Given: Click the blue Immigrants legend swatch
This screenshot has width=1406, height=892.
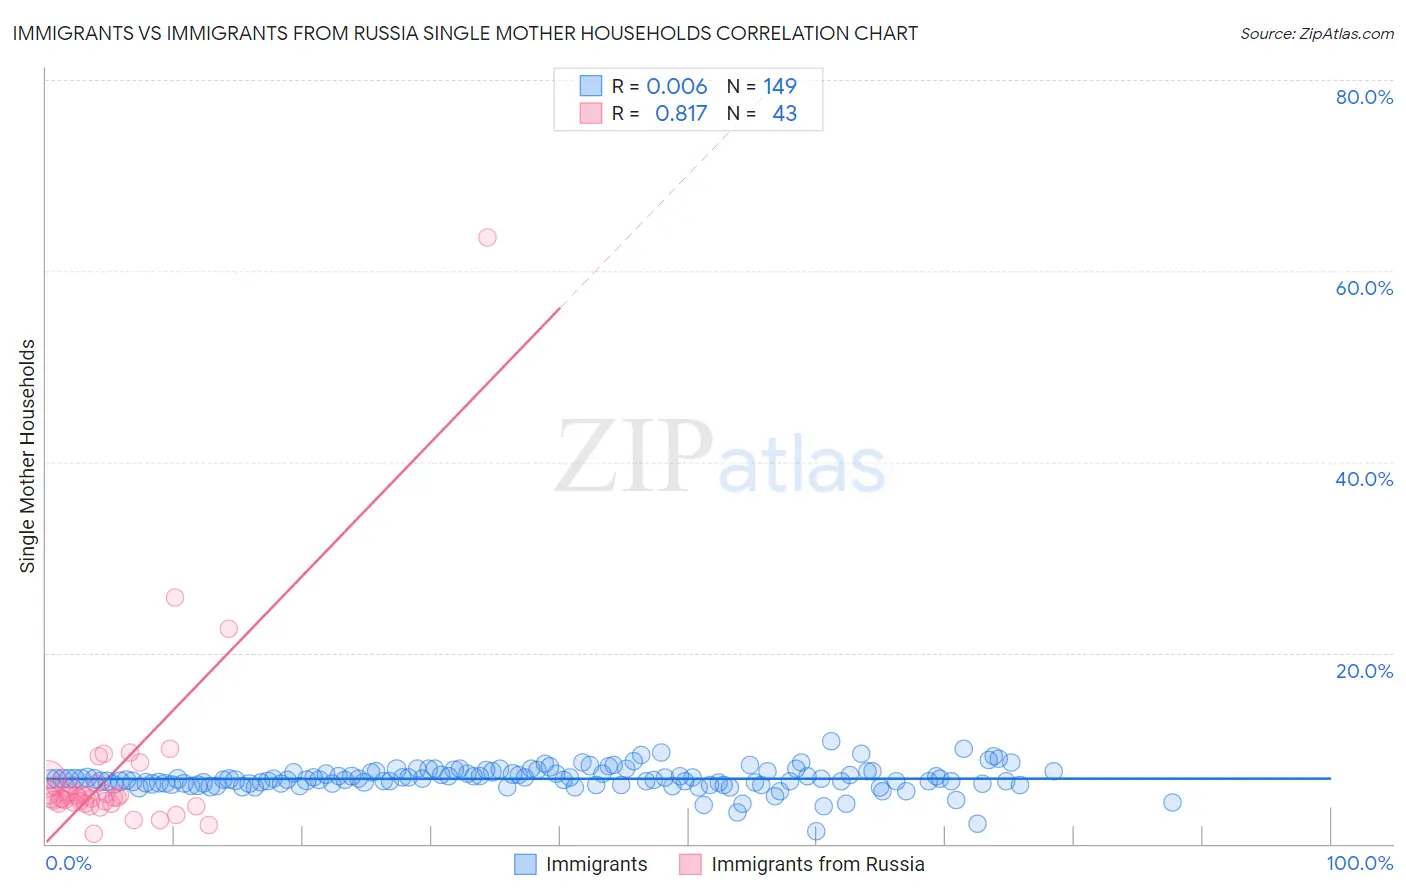Looking at the screenshot, I should click(x=526, y=864).
